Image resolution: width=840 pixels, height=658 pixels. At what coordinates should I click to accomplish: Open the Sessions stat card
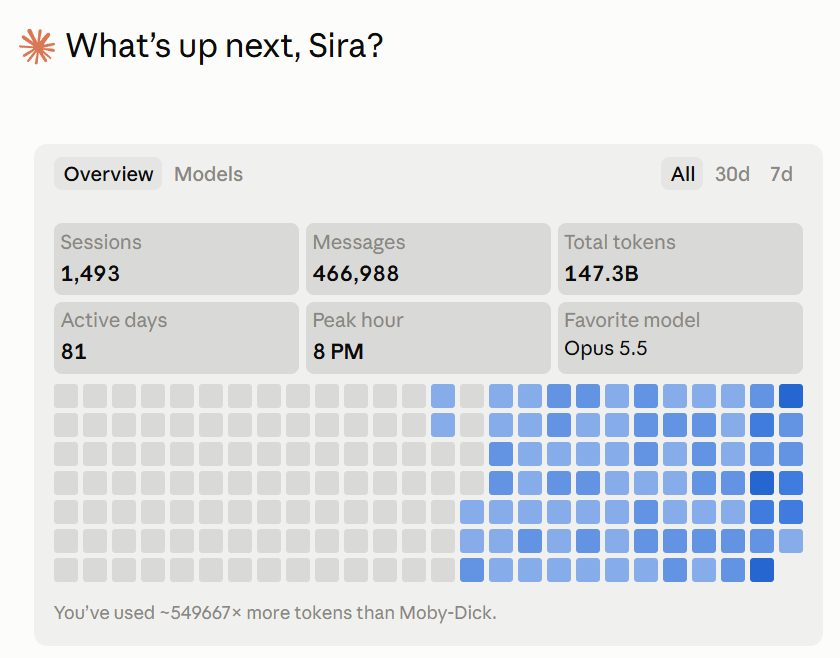pyautogui.click(x=176, y=259)
